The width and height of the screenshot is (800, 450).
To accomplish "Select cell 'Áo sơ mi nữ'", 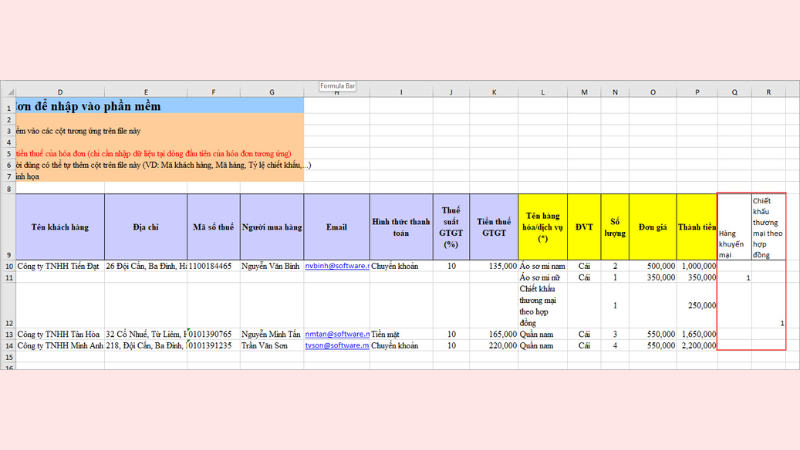I will pos(543,277).
